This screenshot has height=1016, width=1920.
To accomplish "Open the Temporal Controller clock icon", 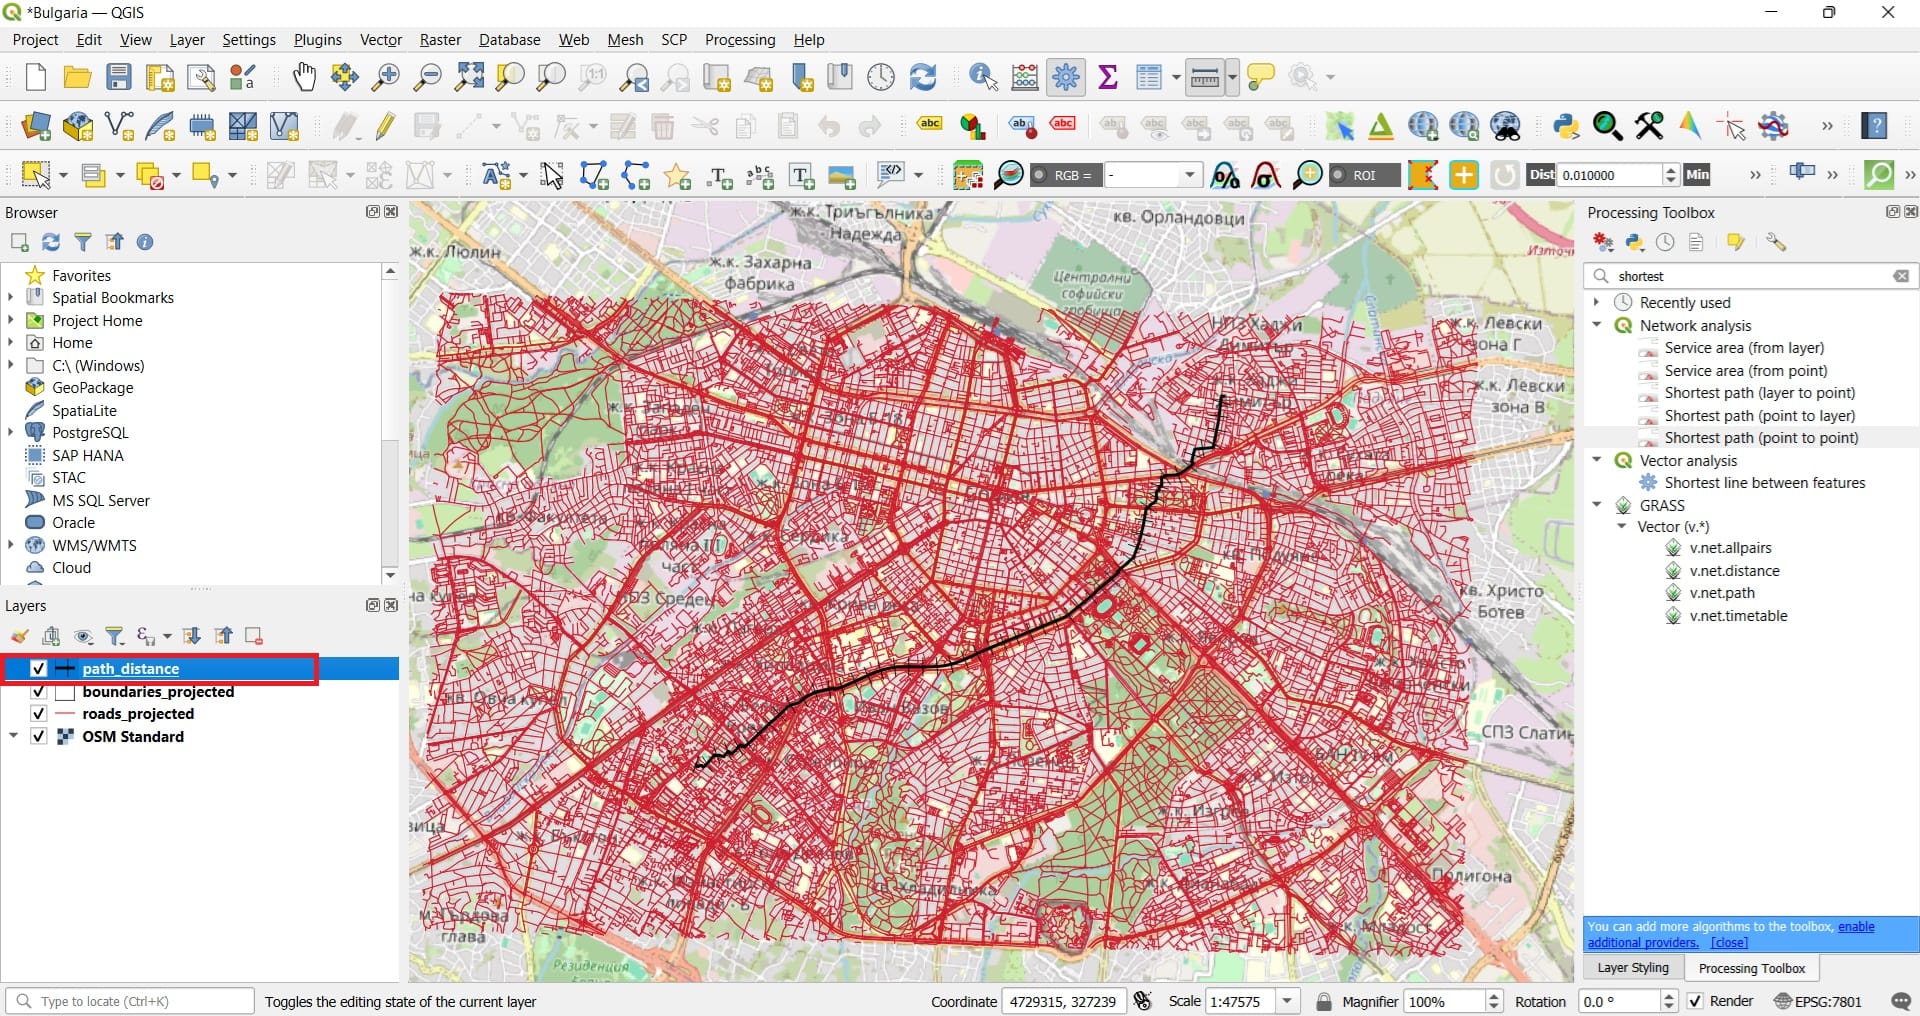I will click(881, 77).
